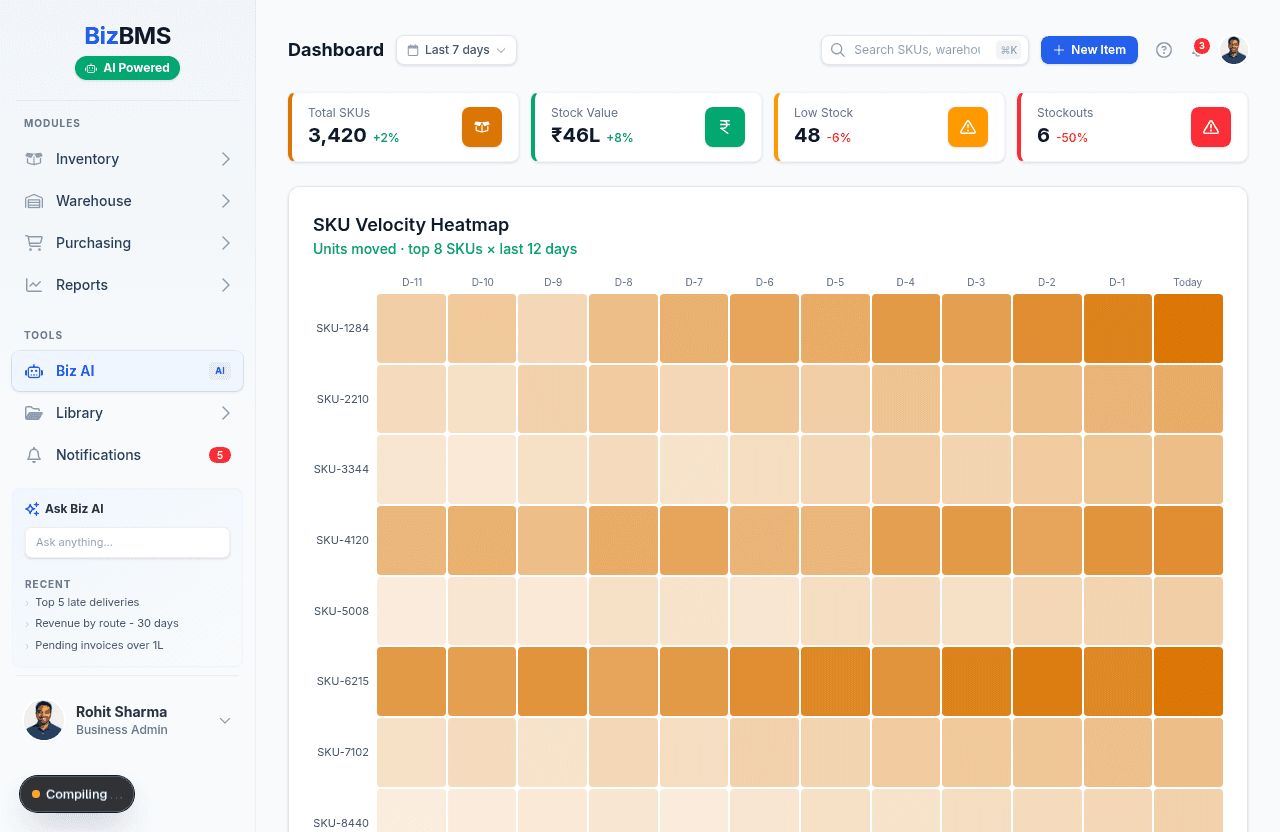Select SKU-1284 Today heatmap cell
Screen dimensions: 1280x832
[x=1188, y=328]
